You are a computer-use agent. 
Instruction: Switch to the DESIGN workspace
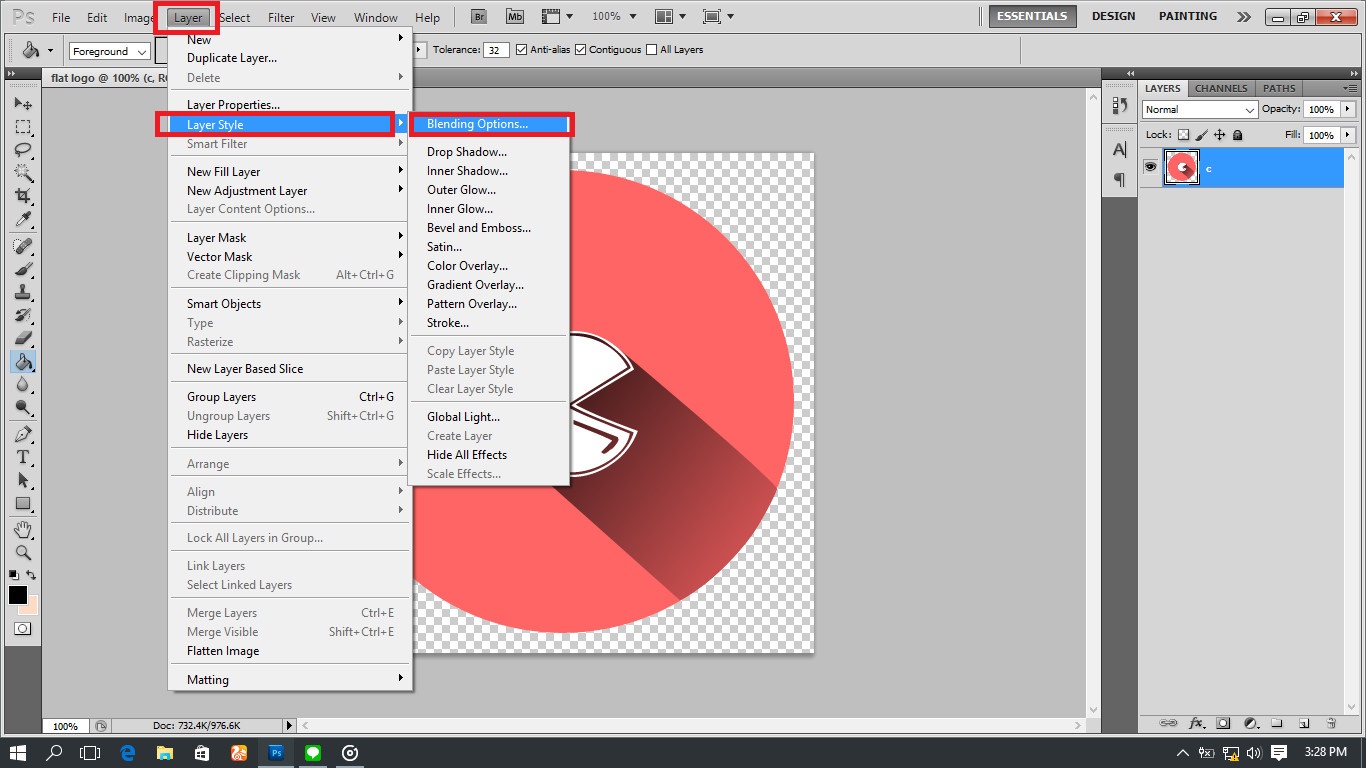click(x=1113, y=16)
